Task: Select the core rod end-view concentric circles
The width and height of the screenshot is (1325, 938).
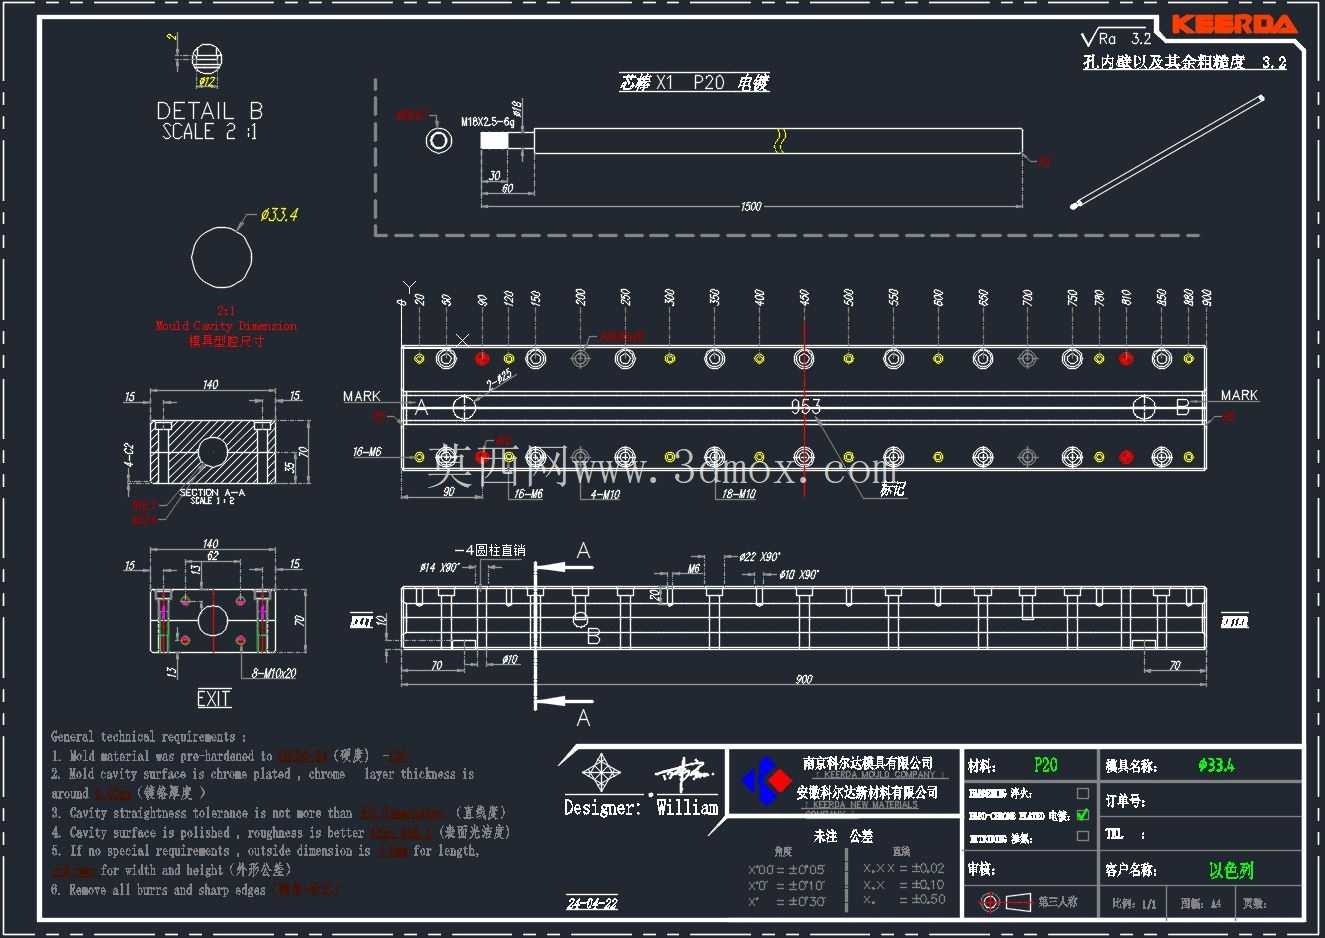Action: [x=438, y=140]
